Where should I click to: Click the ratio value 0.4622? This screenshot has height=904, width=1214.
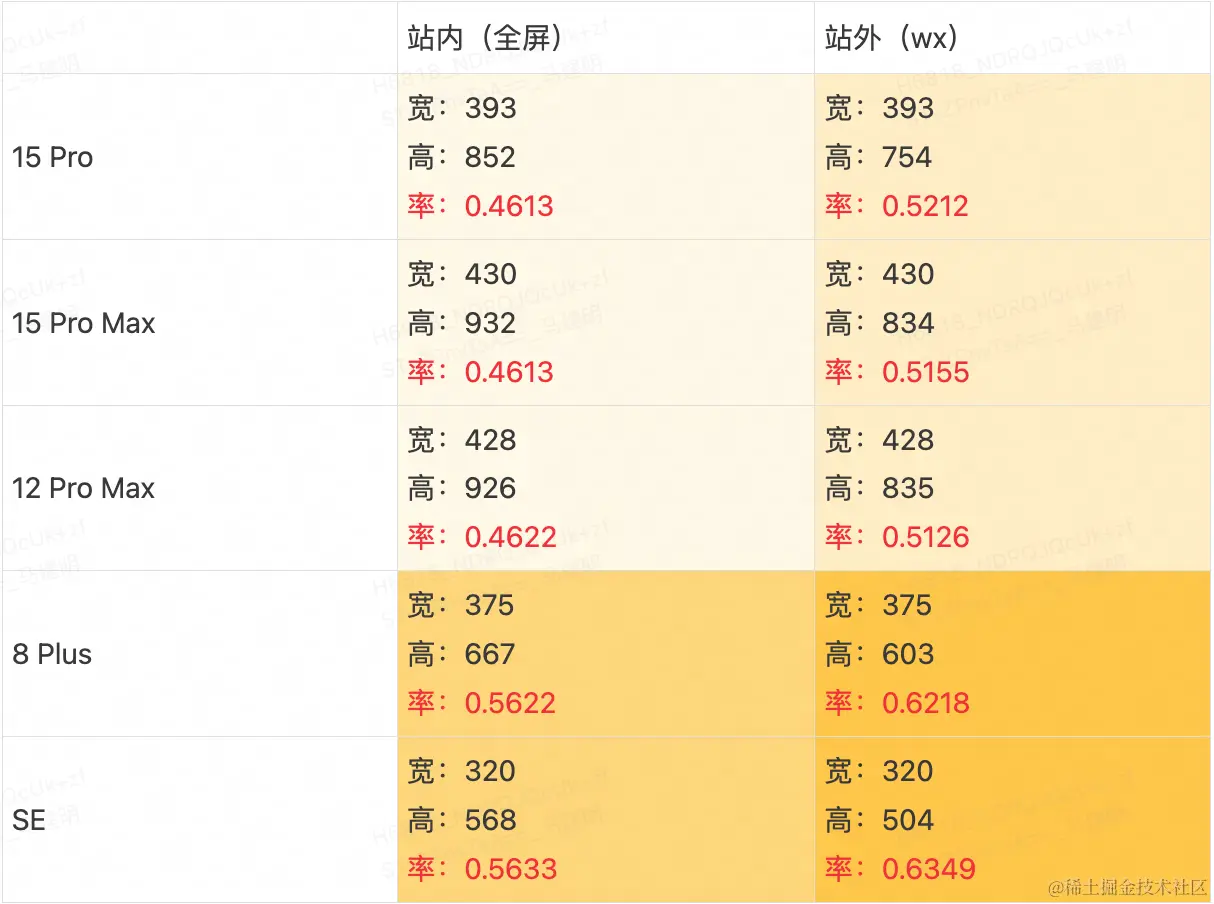(511, 537)
